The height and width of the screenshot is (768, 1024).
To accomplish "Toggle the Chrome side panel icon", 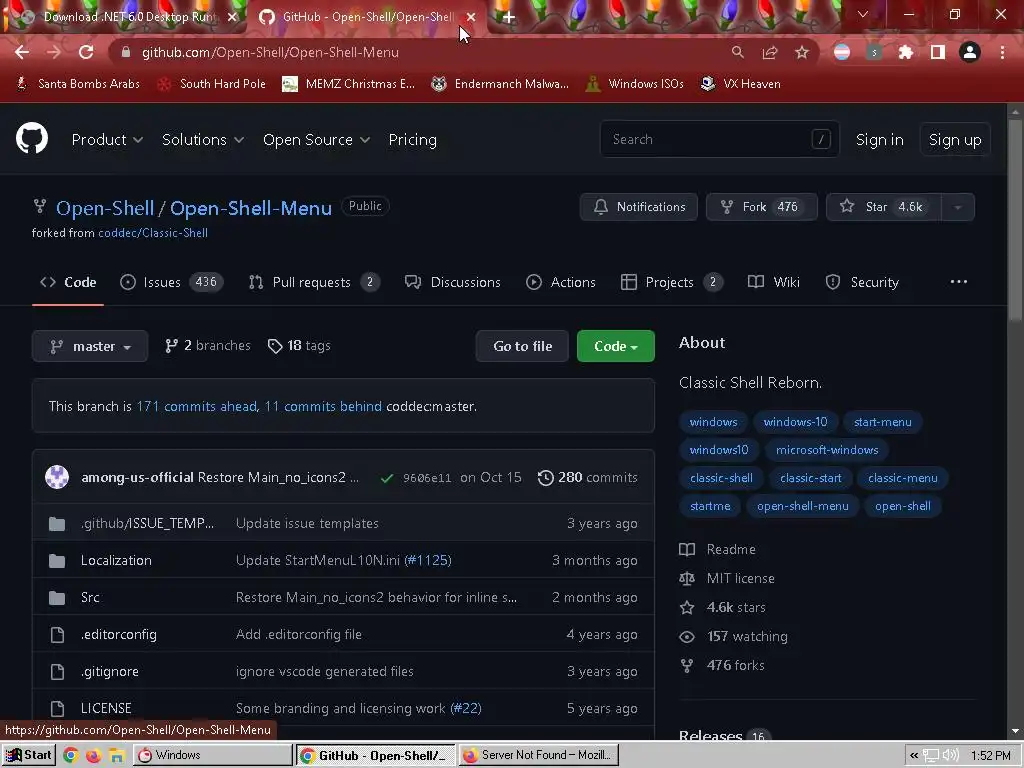I will [x=938, y=52].
